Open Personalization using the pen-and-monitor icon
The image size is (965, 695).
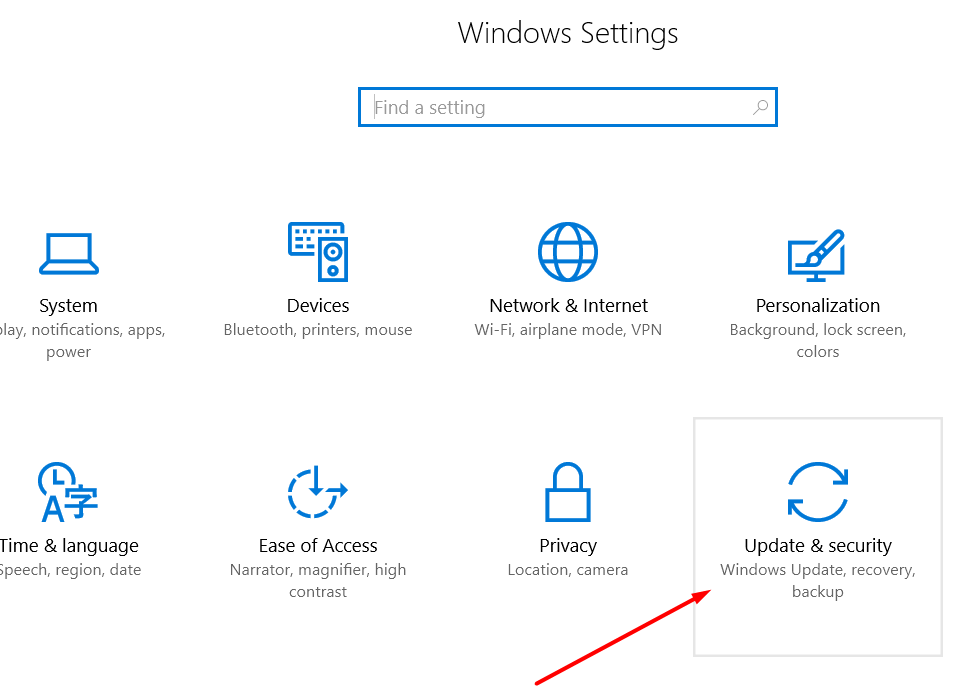point(817,251)
